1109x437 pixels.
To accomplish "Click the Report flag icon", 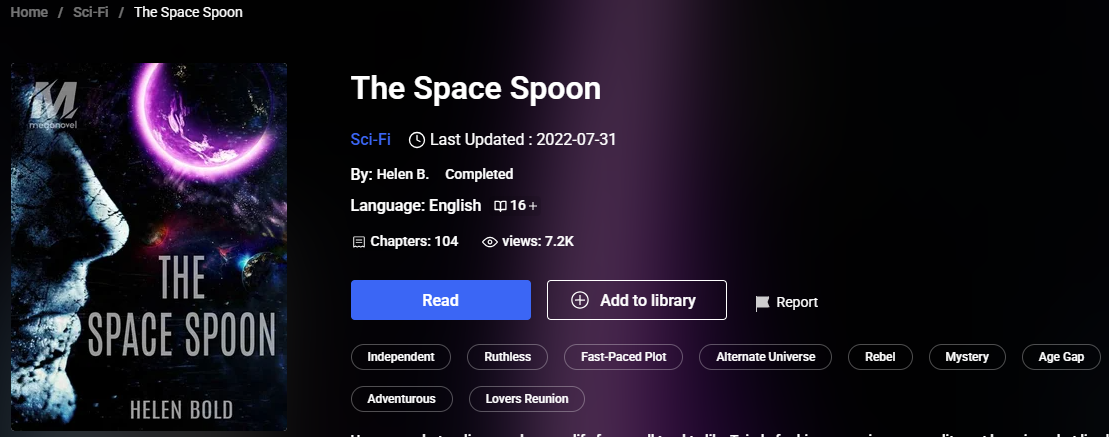I will pos(763,302).
